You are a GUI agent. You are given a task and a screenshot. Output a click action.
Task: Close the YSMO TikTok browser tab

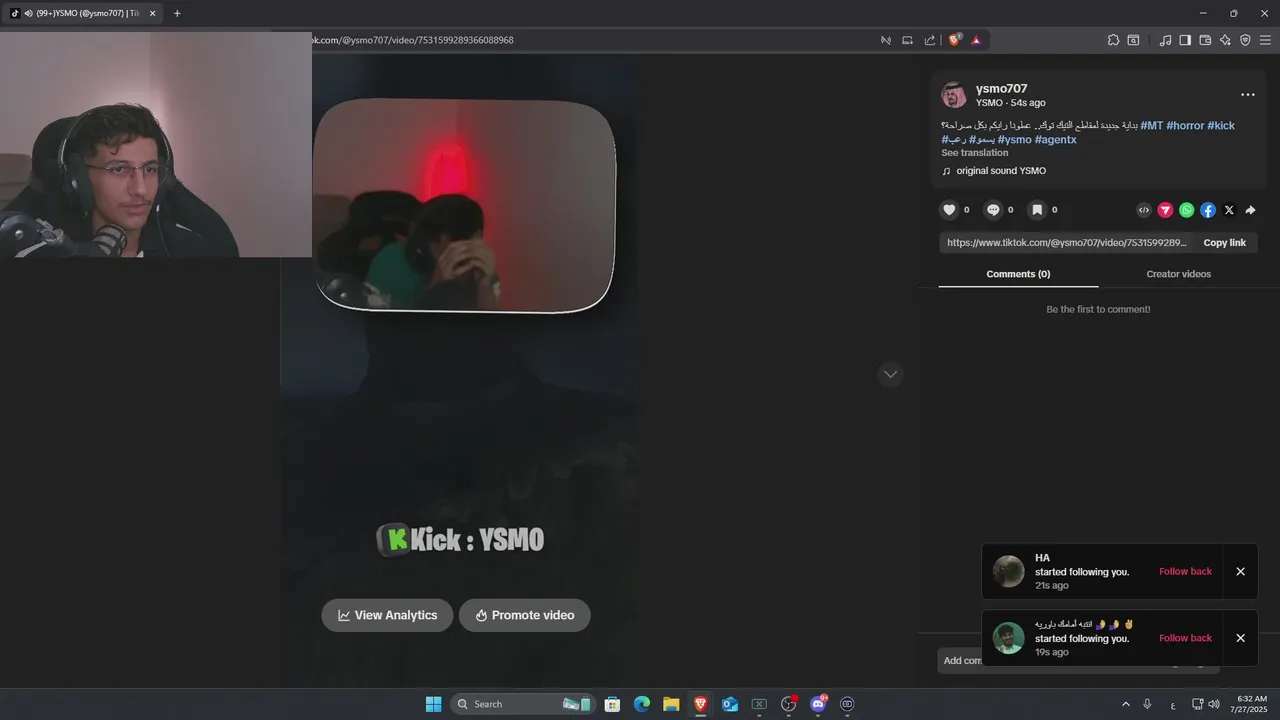(152, 13)
